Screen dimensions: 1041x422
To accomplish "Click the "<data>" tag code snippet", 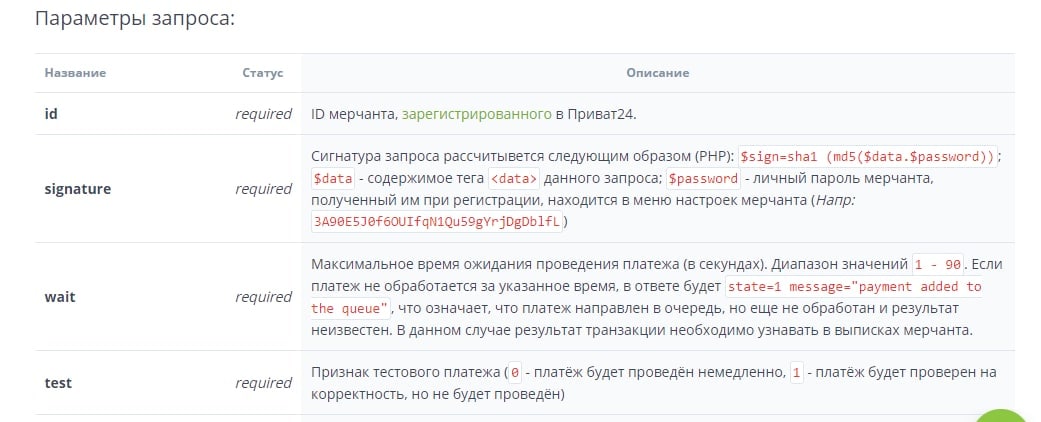I will tap(514, 179).
